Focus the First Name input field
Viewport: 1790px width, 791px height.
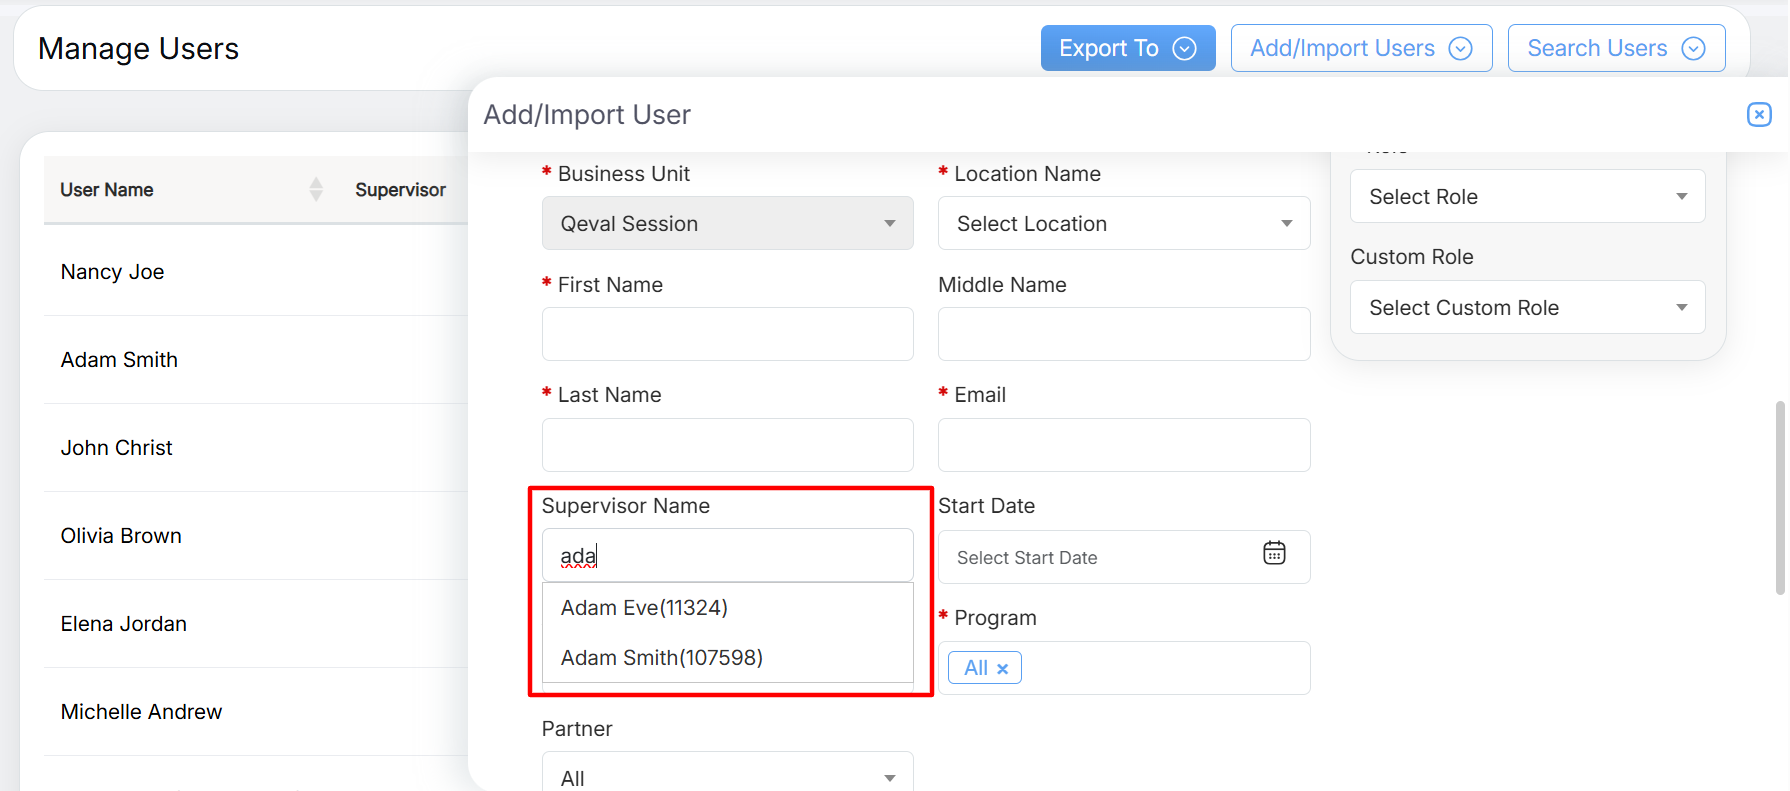(727, 334)
